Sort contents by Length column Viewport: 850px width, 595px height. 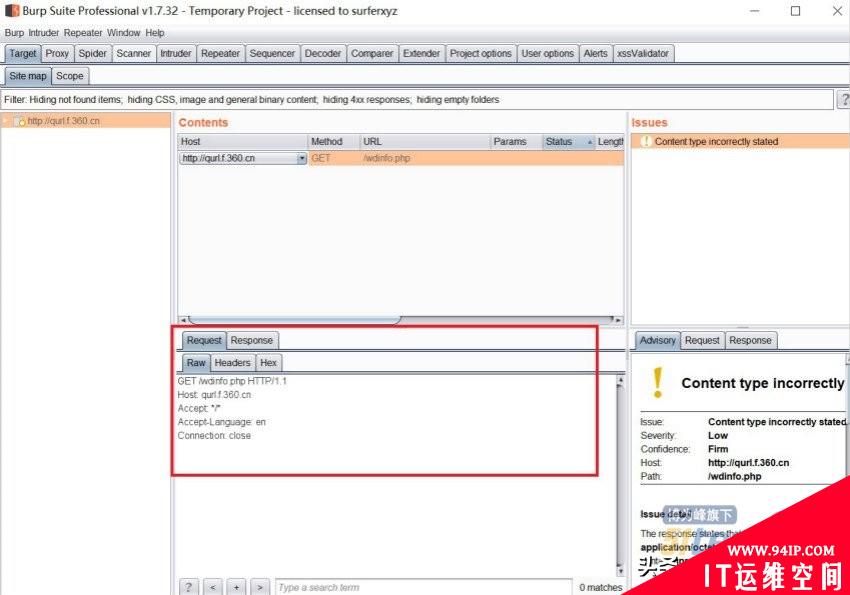pos(610,141)
